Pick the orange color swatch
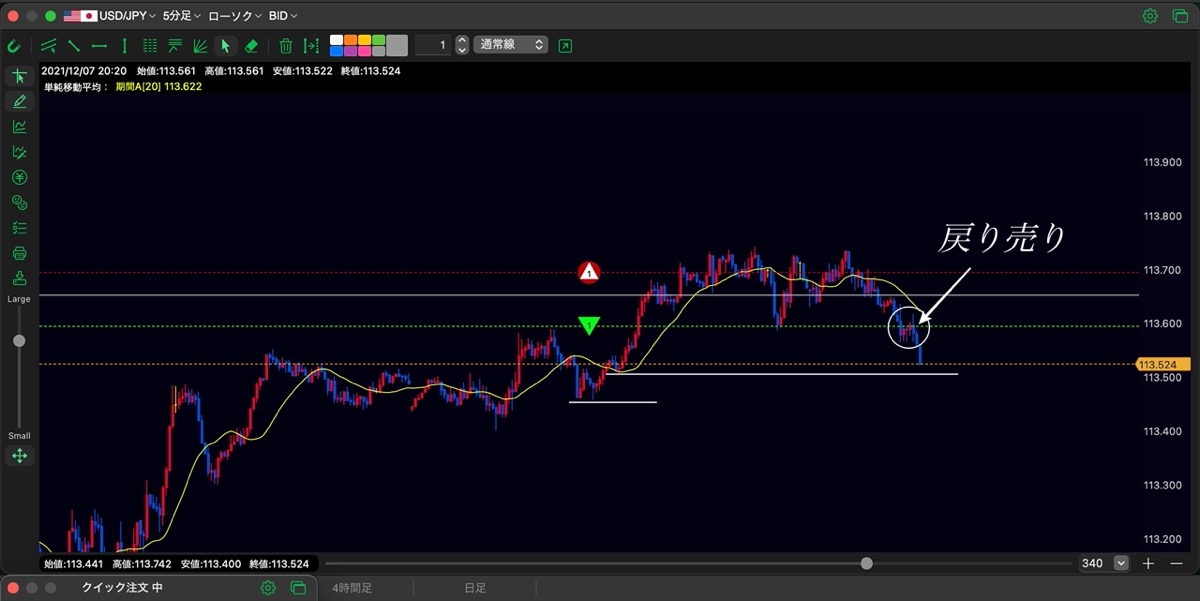This screenshot has width=1200, height=601. click(351, 40)
